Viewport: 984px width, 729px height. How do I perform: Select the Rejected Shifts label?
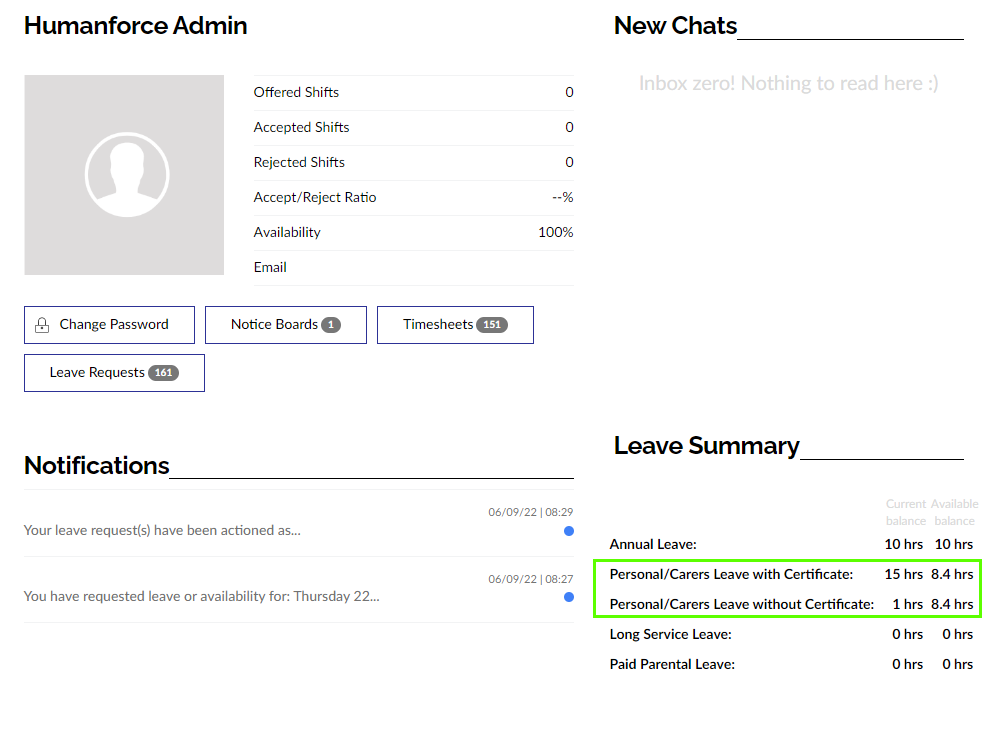(299, 163)
